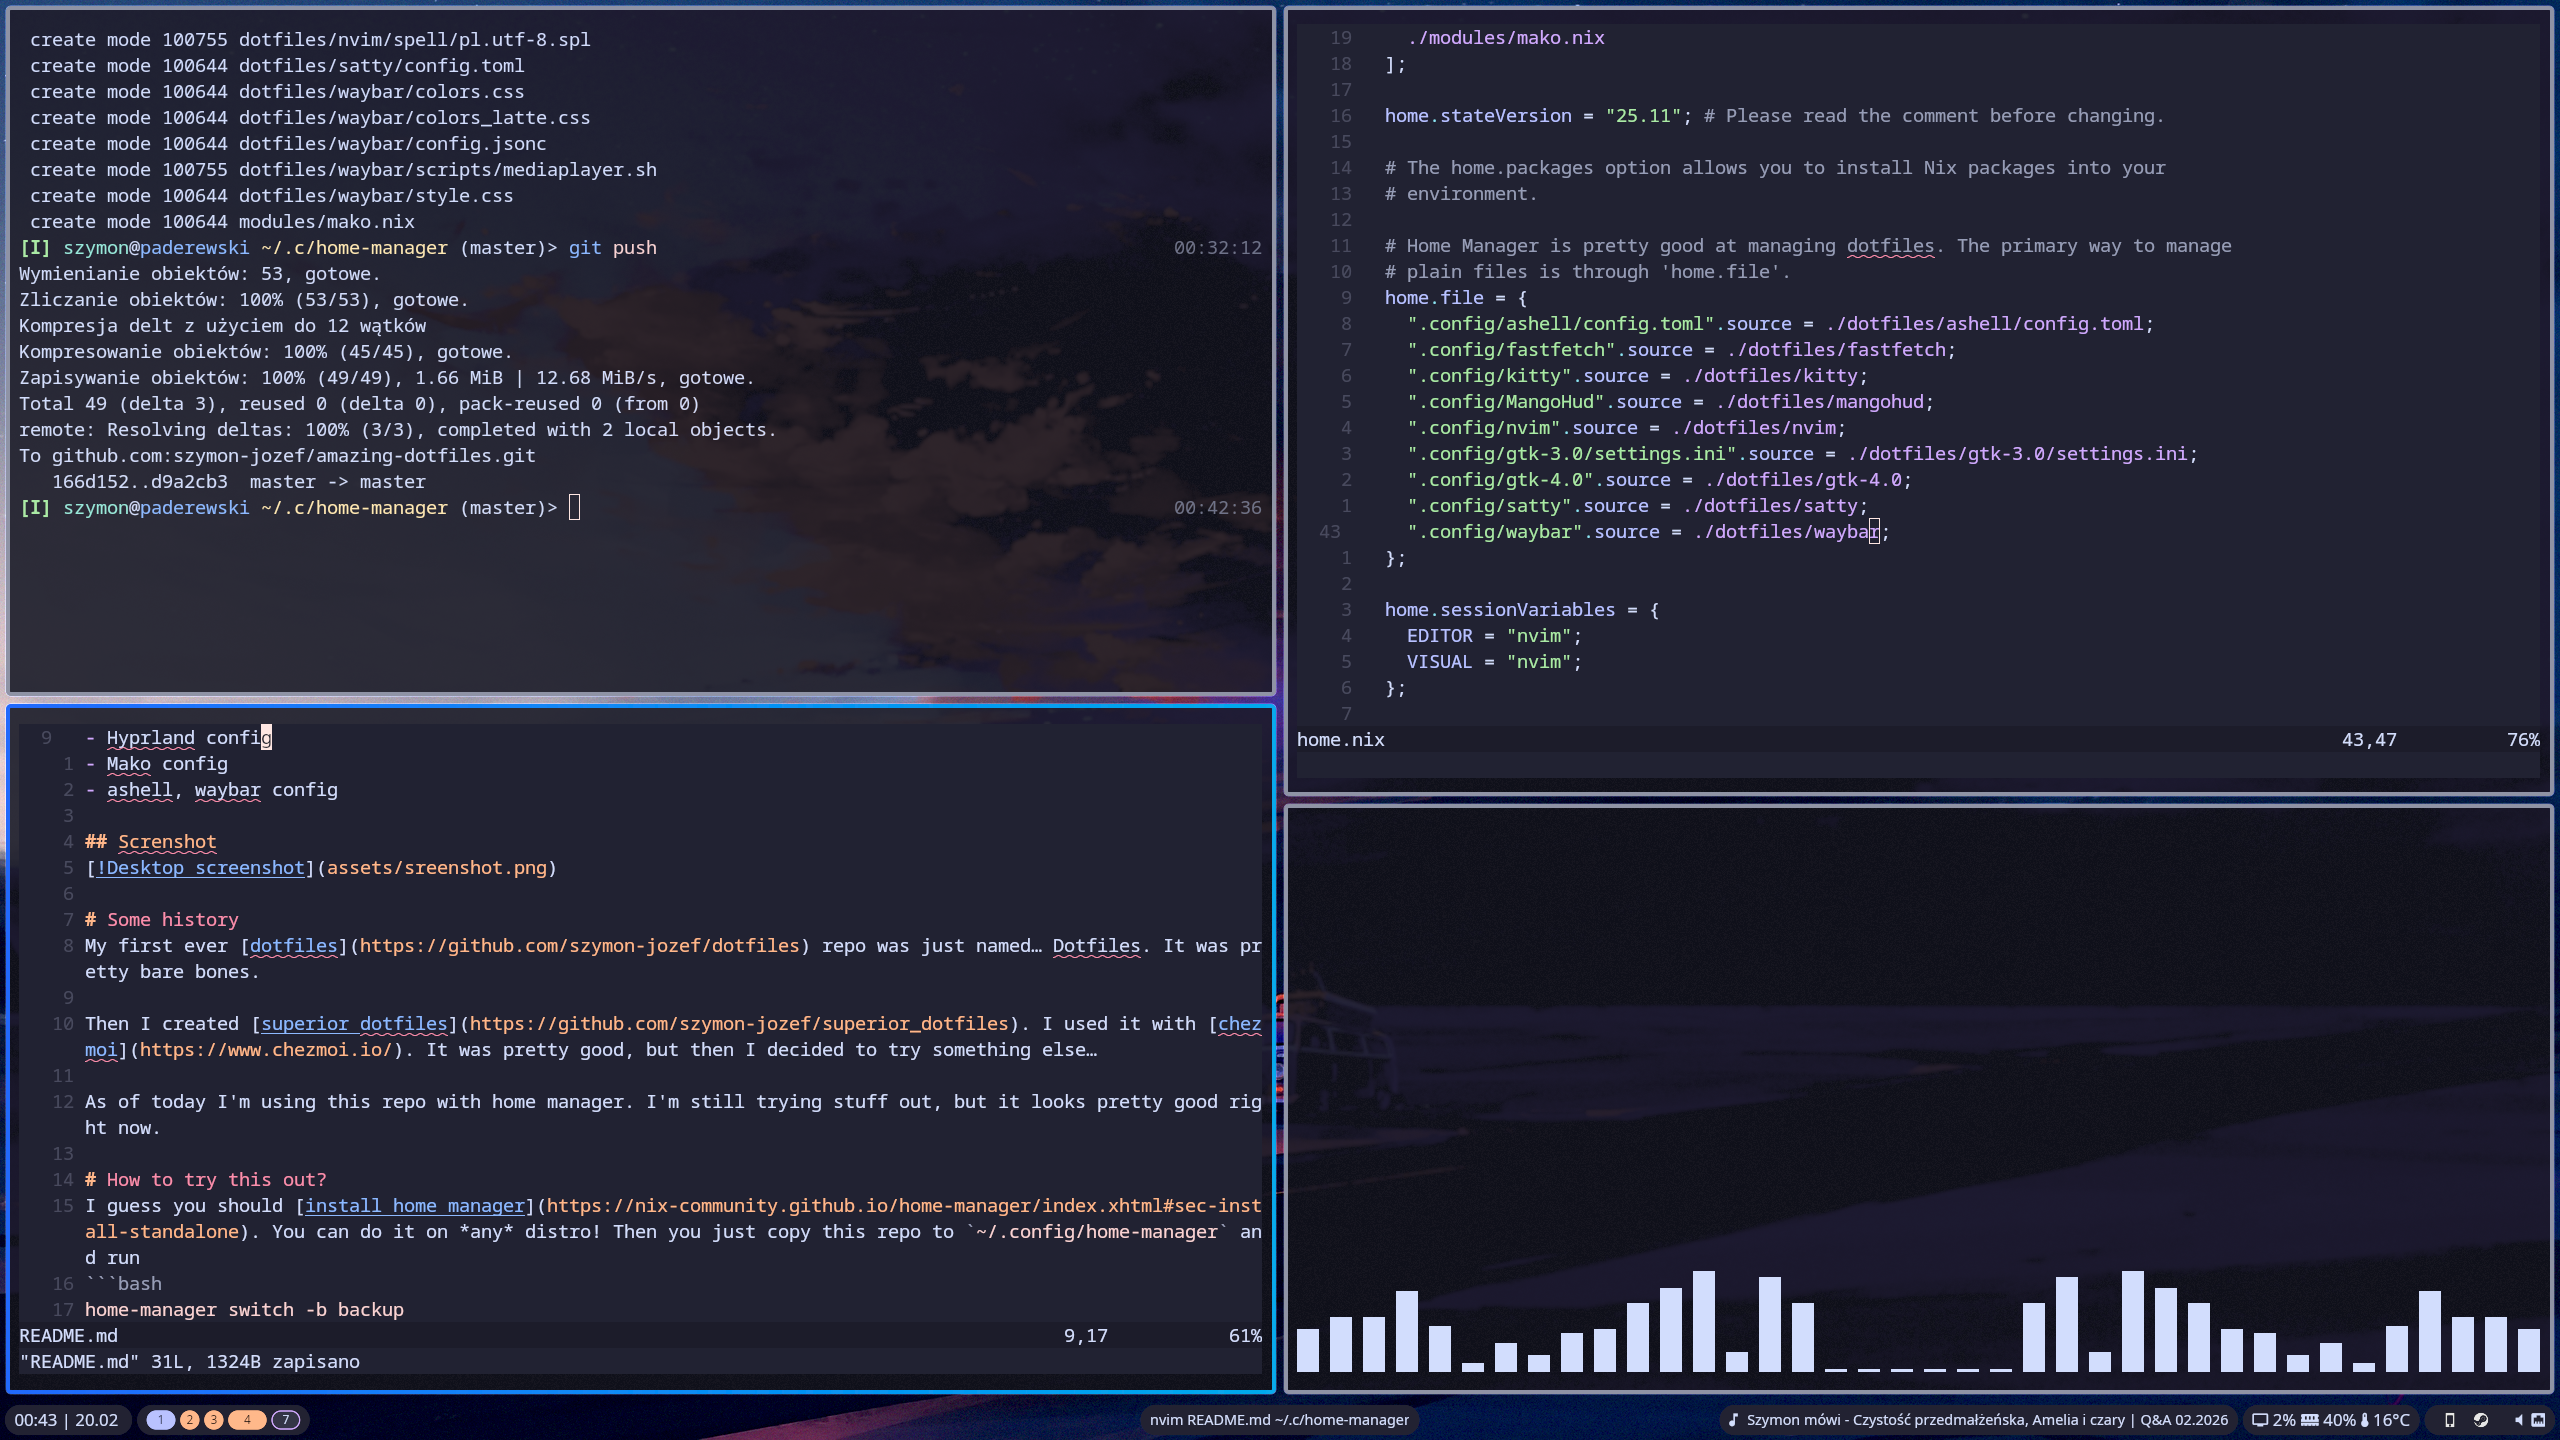Click the '9,17' cursor position in README status
The height and width of the screenshot is (1440, 2560).
[x=1086, y=1335]
